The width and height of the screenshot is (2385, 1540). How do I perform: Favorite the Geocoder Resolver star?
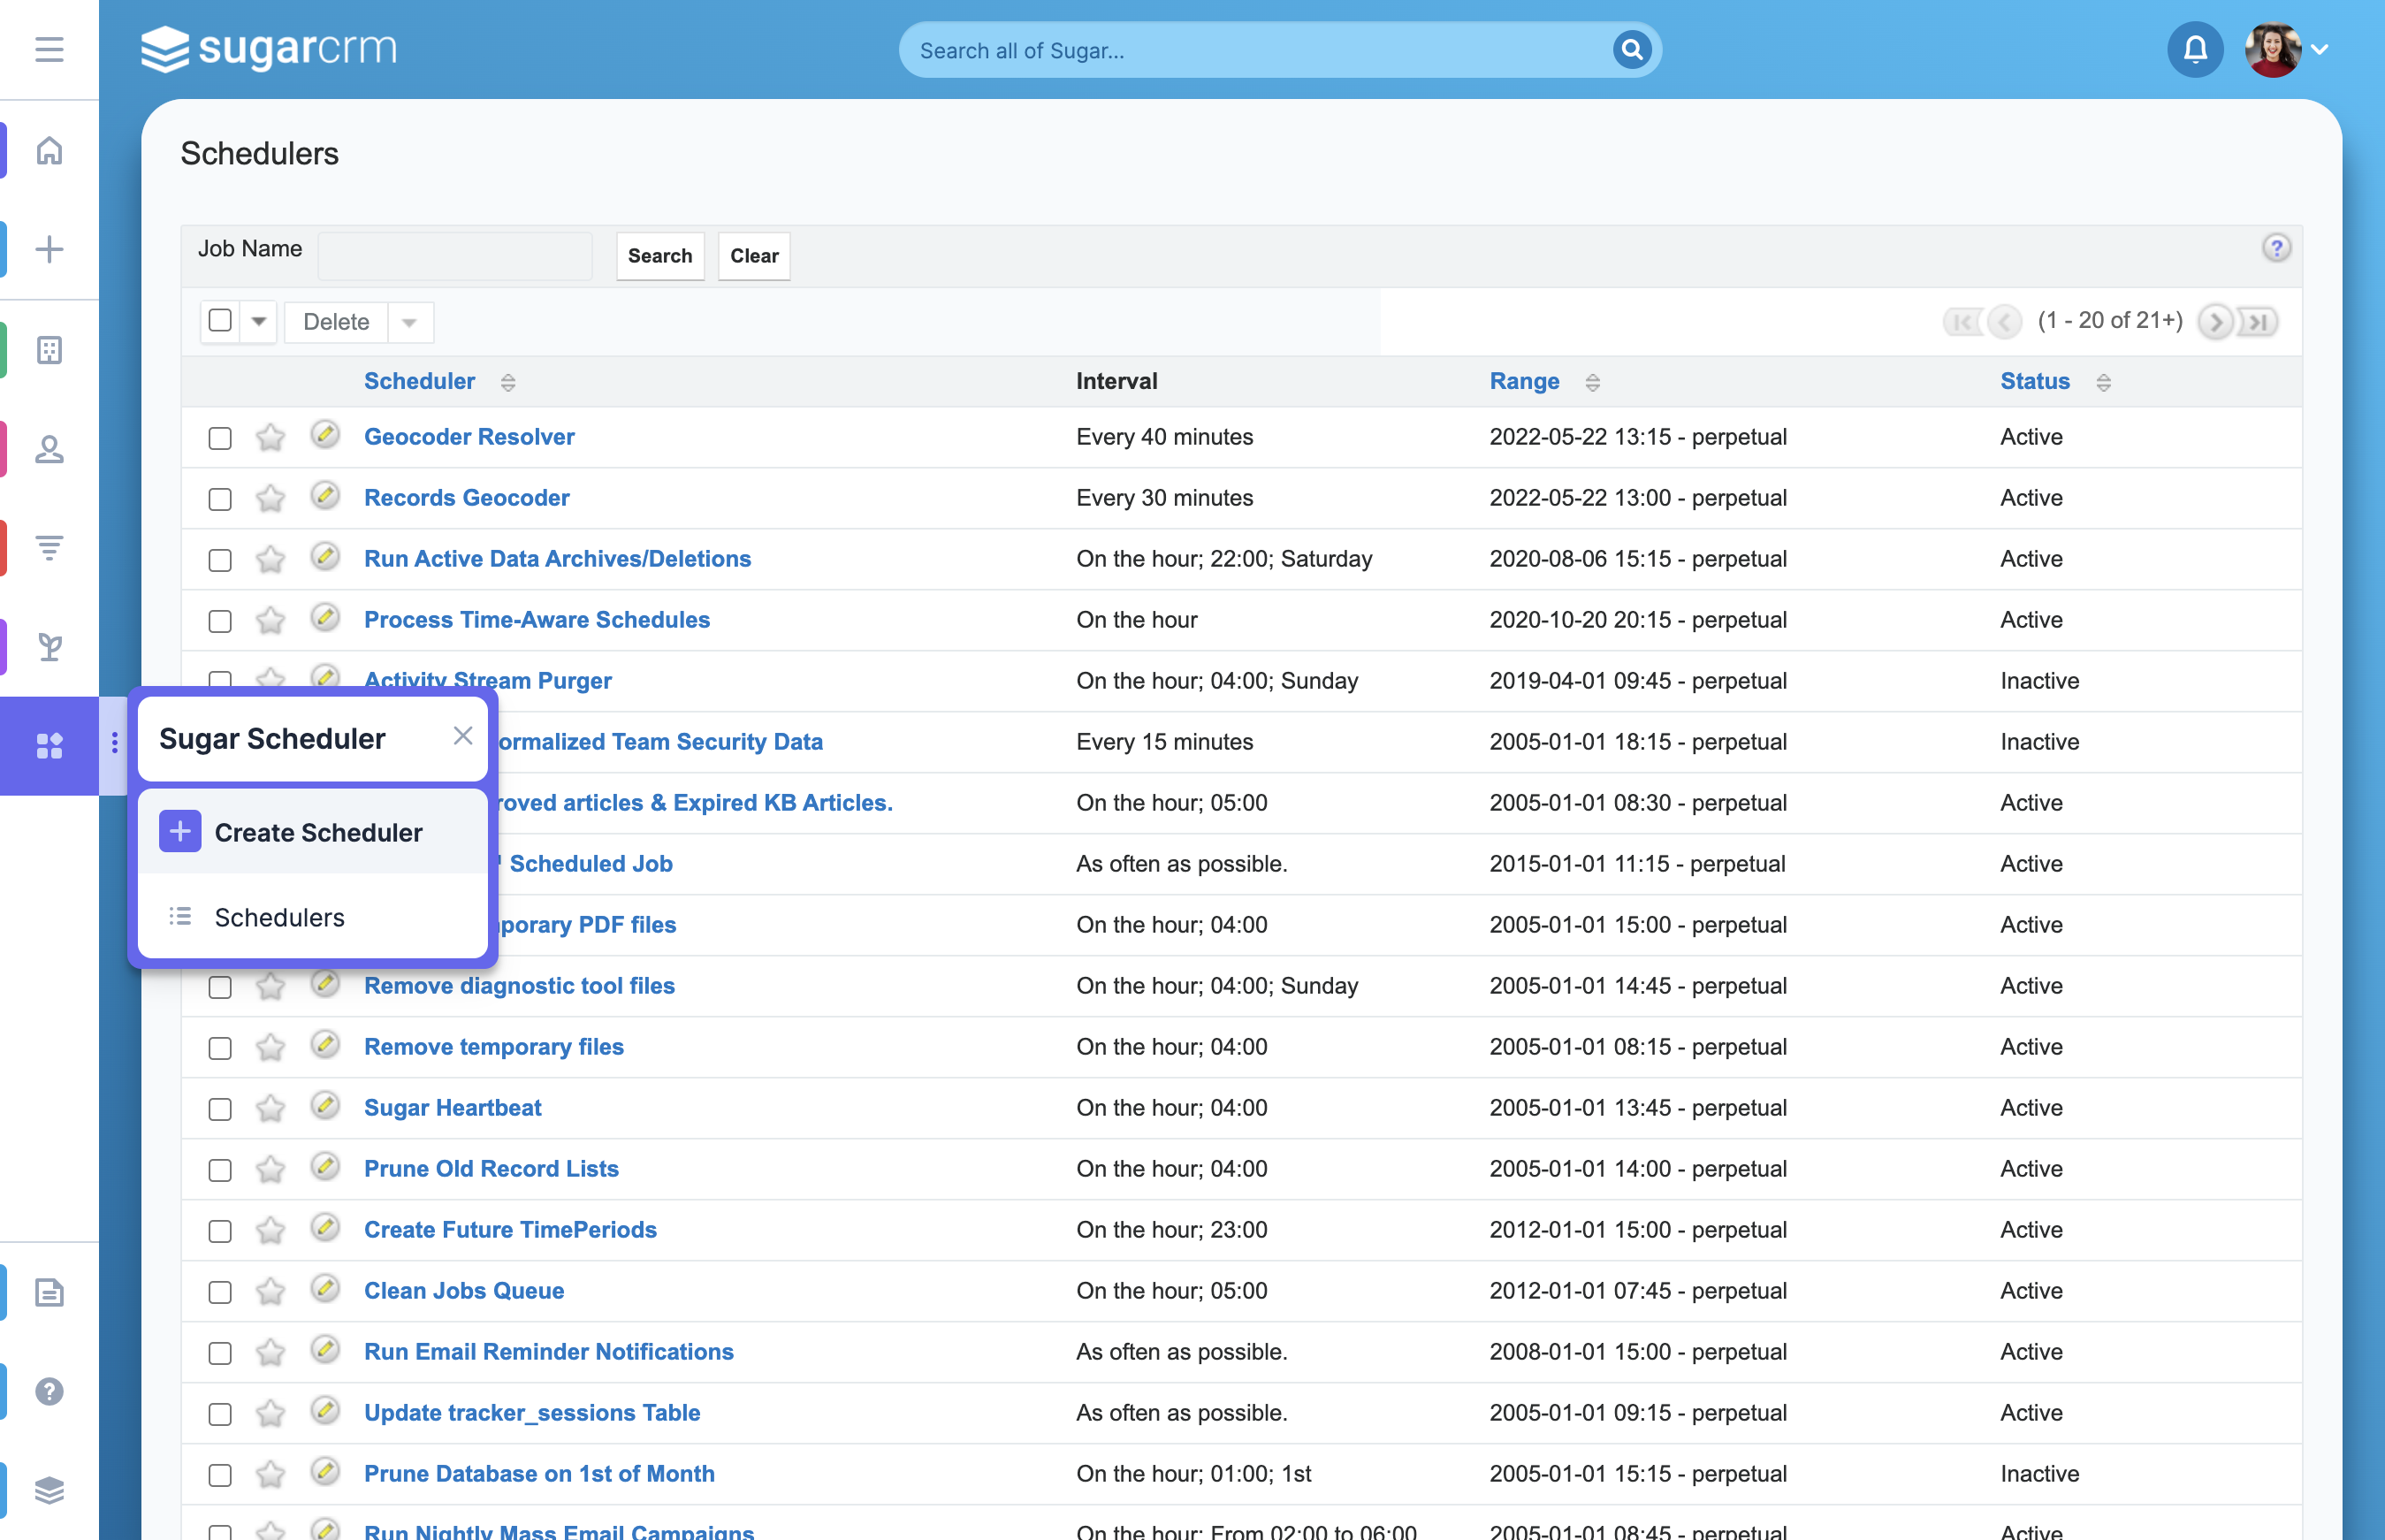[270, 437]
